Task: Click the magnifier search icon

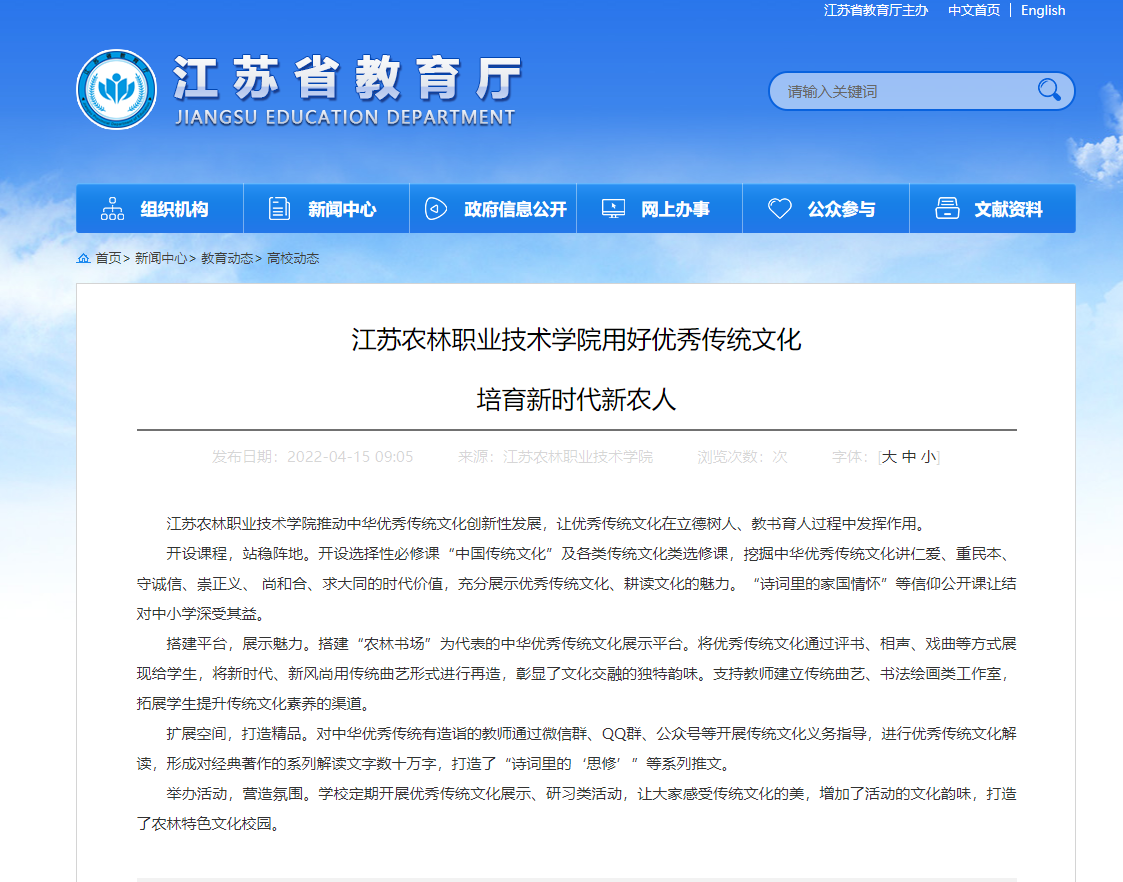Action: pyautogui.click(x=1049, y=91)
